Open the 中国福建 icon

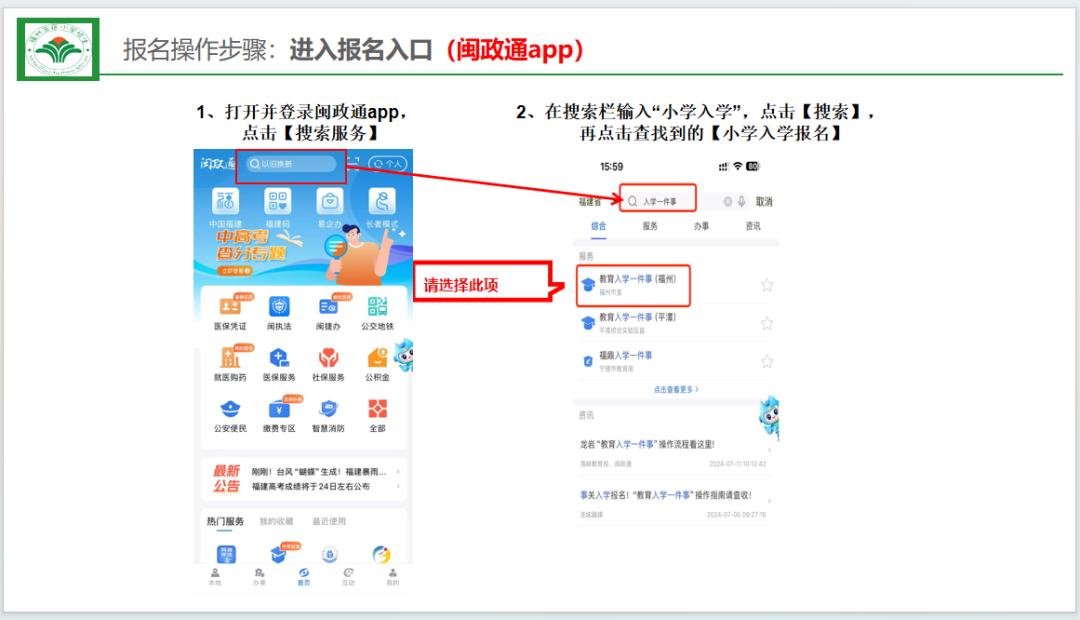coord(225,202)
